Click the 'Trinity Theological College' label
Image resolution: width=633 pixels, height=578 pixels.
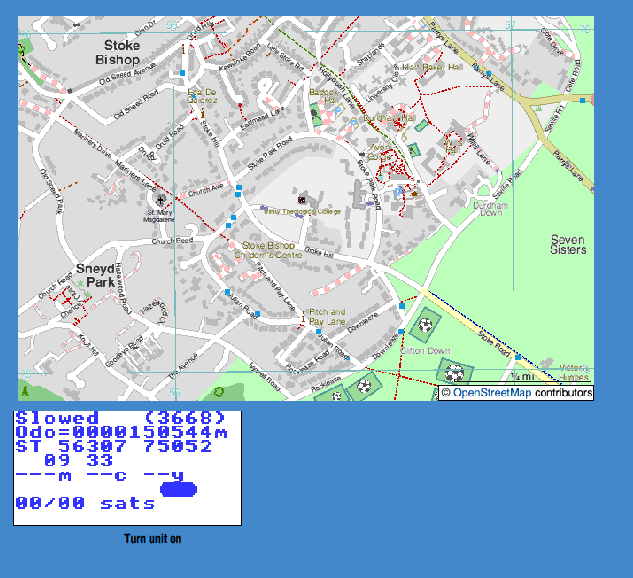point(302,212)
